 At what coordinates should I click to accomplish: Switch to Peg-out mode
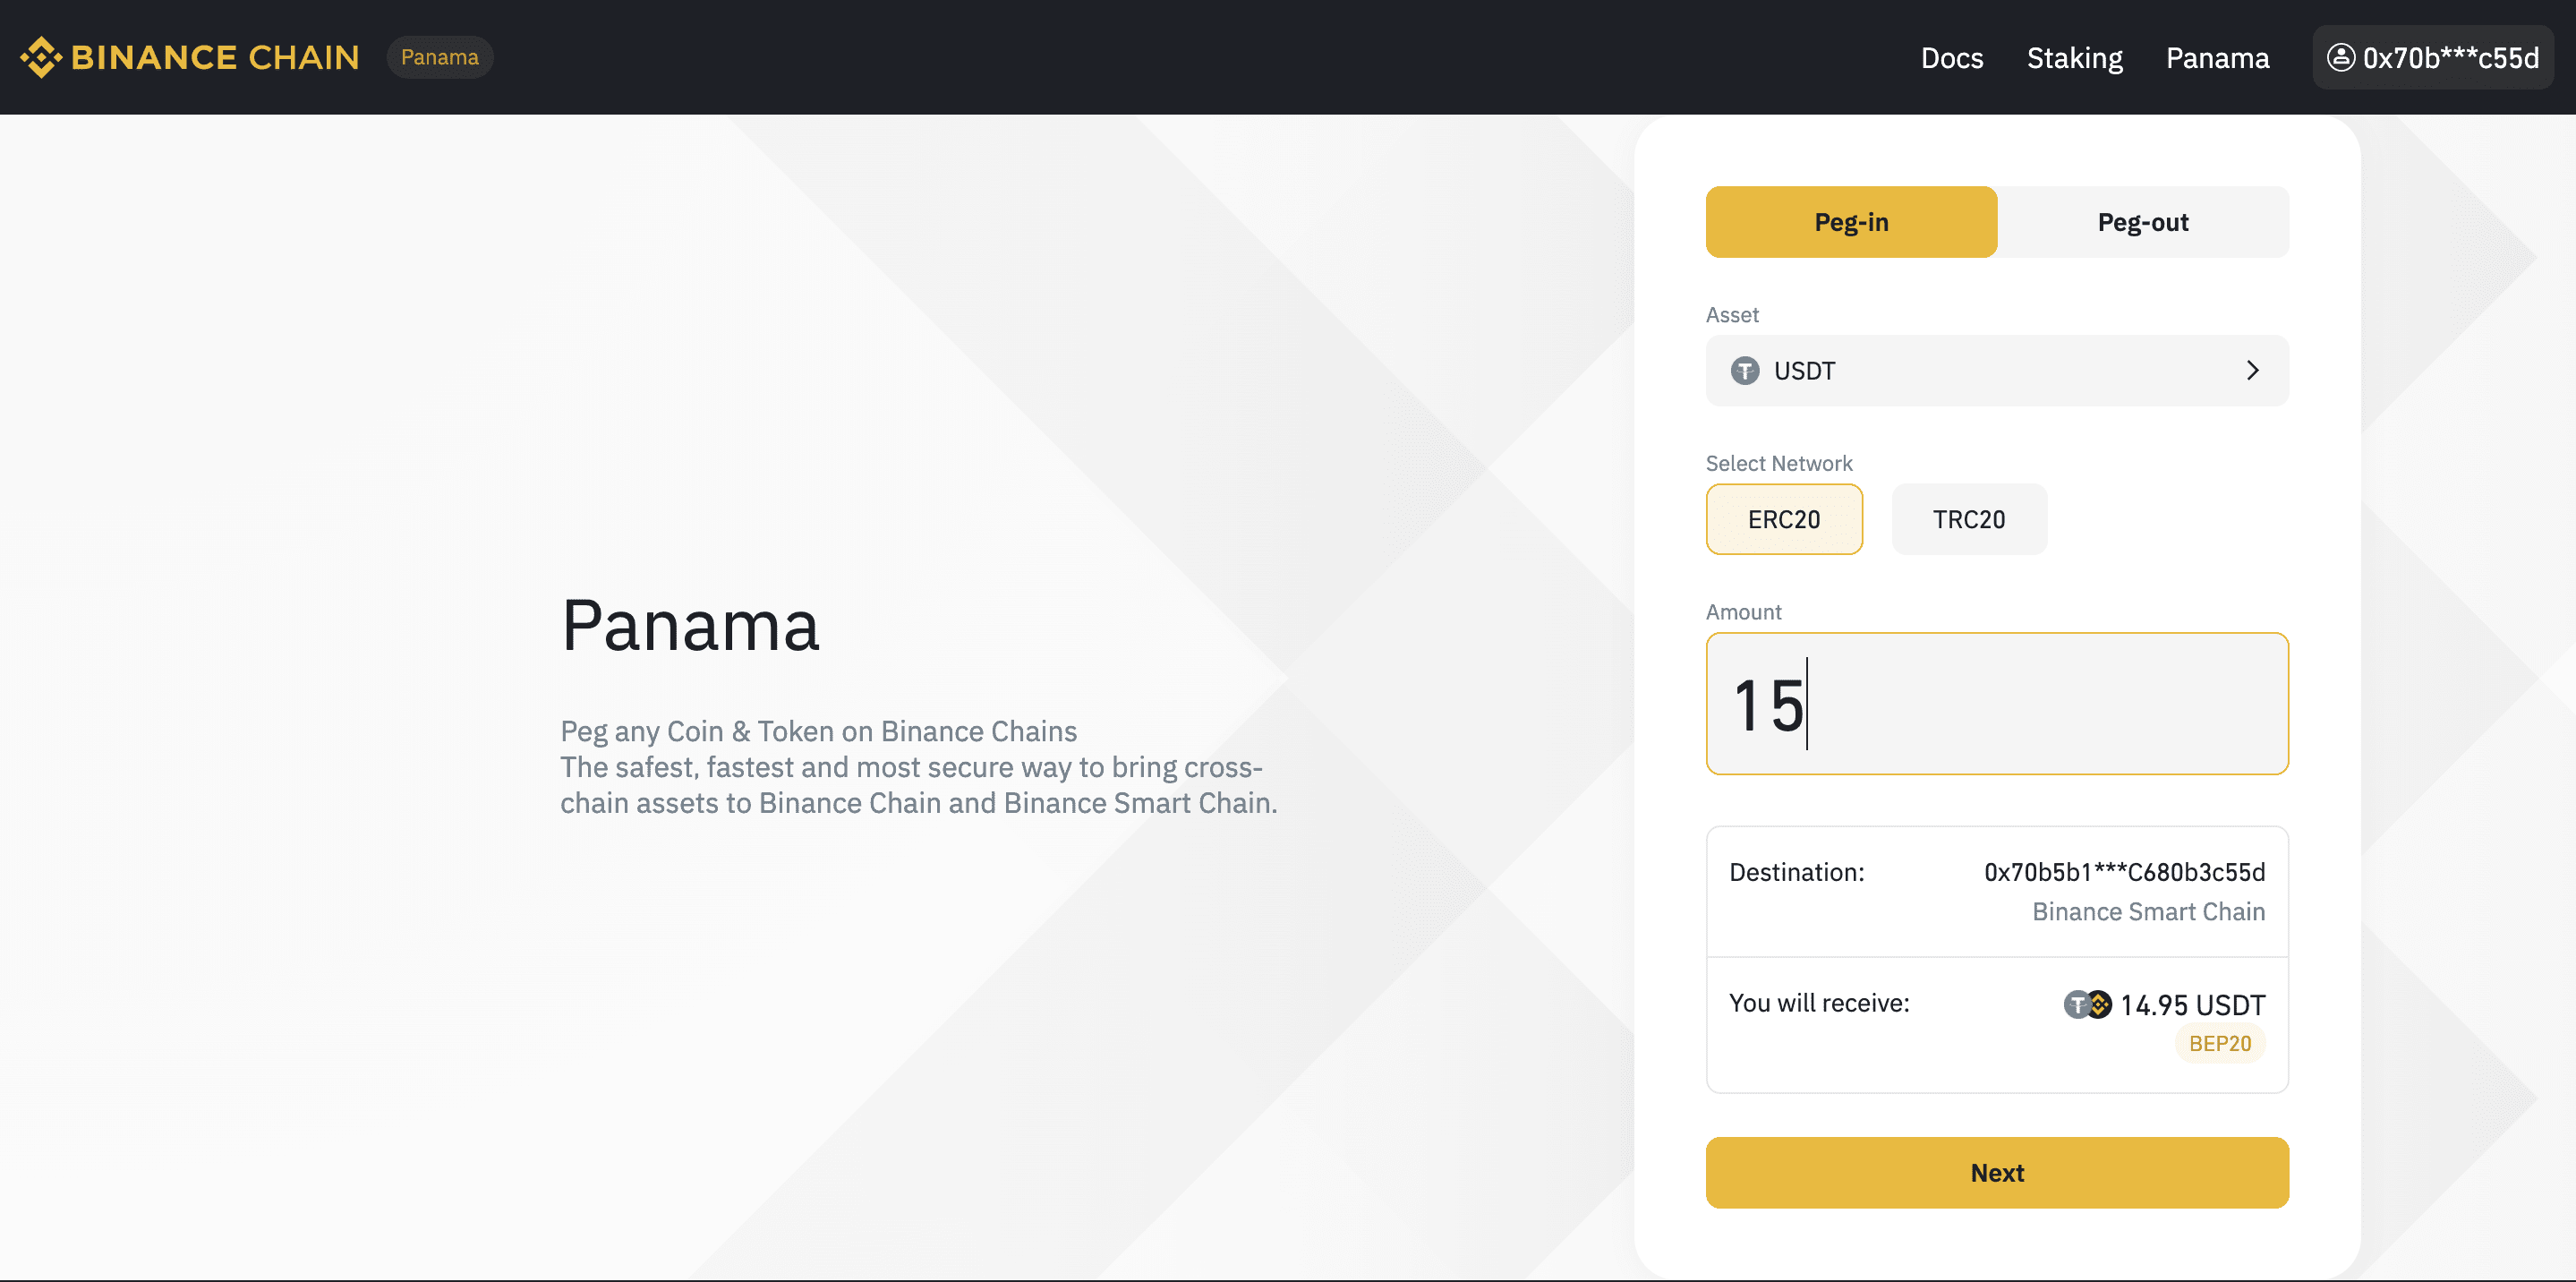pos(2143,222)
